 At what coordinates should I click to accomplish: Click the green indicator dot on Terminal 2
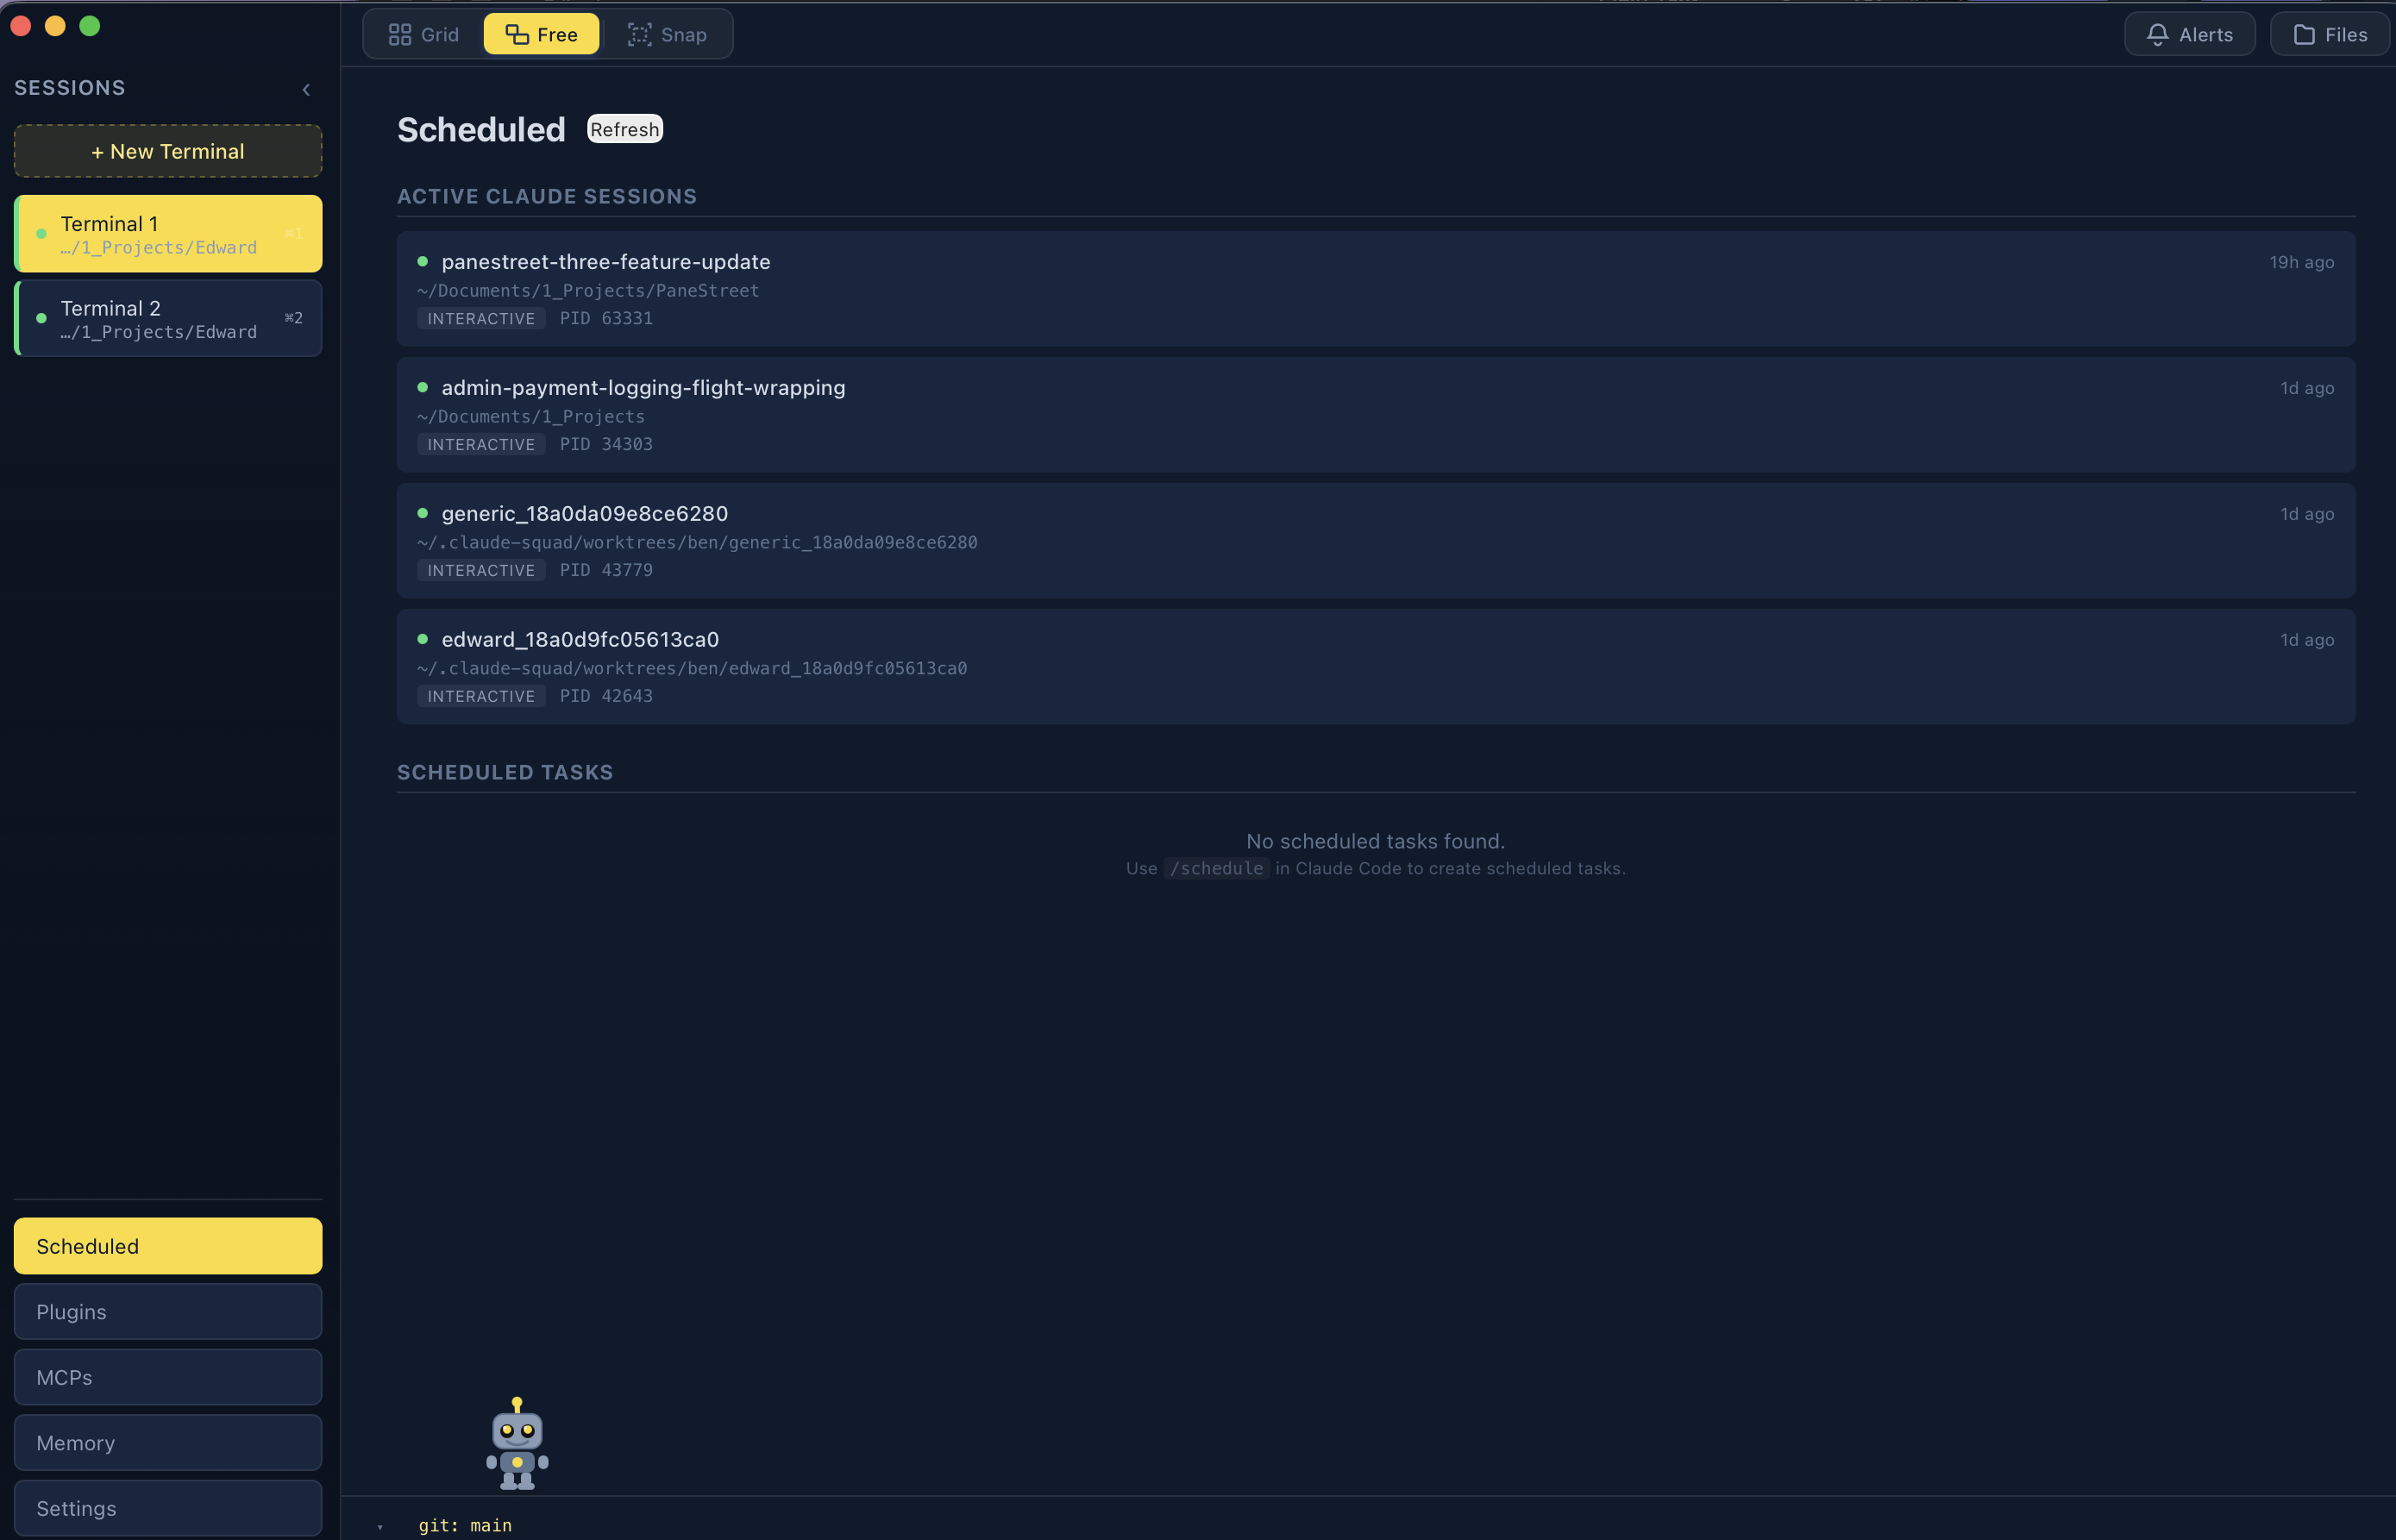coord(41,318)
